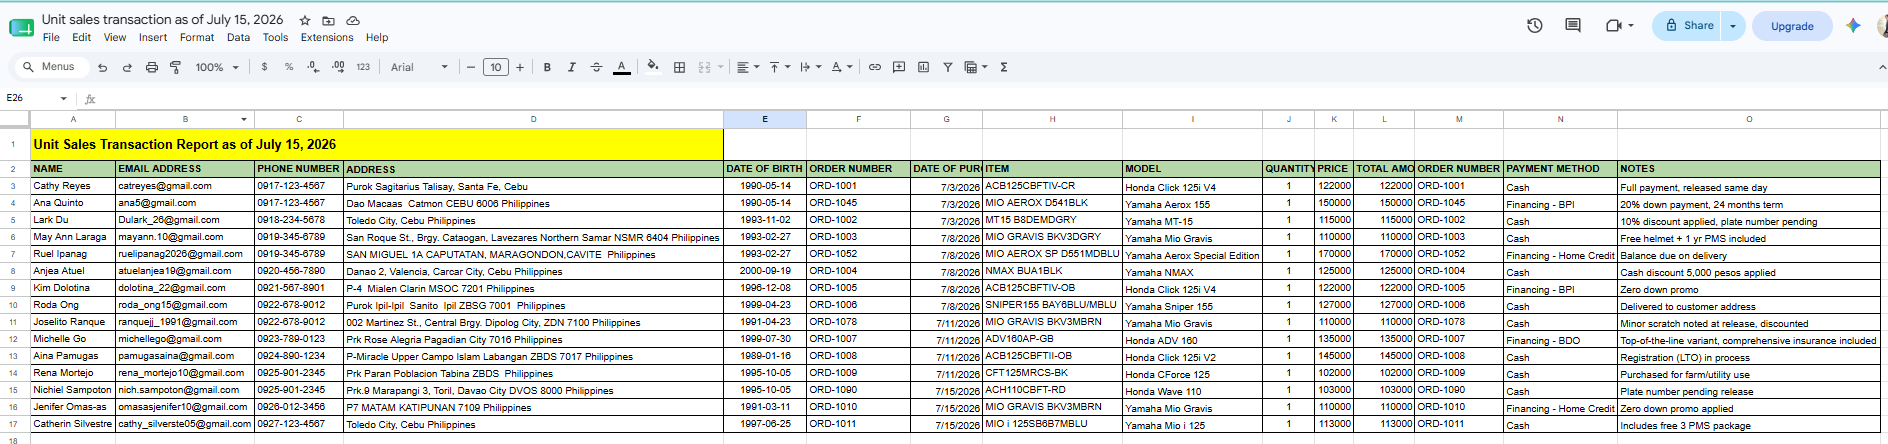Screen dimensions: 1888x444
Task: Open vertical align dropdown
Action: click(x=779, y=67)
